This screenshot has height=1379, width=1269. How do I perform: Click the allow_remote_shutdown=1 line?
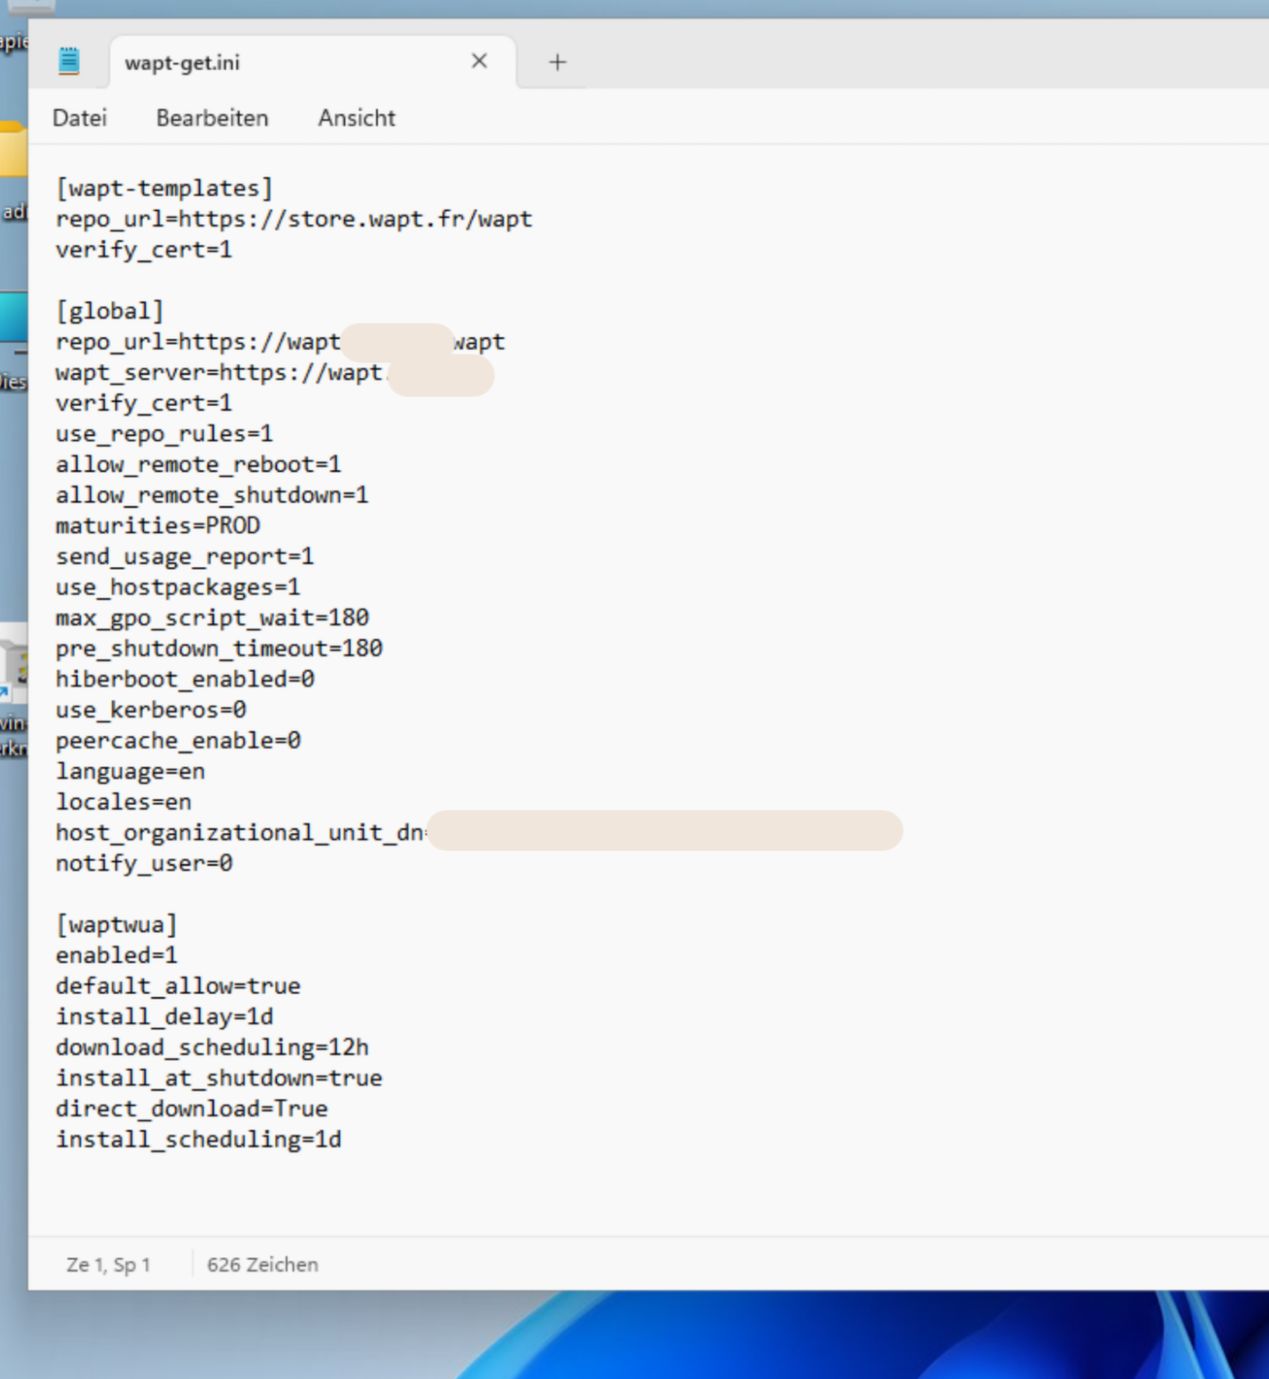(x=212, y=495)
